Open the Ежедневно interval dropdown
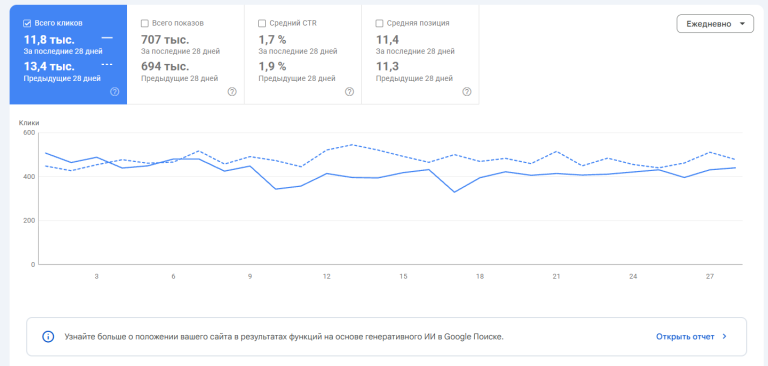This screenshot has width=768, height=366. pos(715,24)
